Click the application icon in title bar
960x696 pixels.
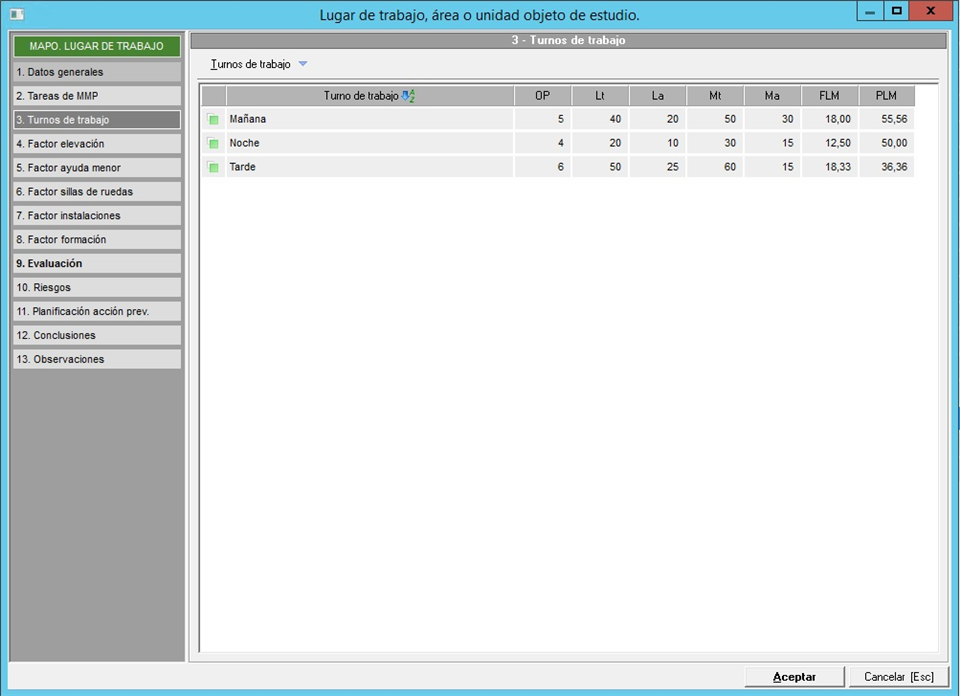(16, 14)
